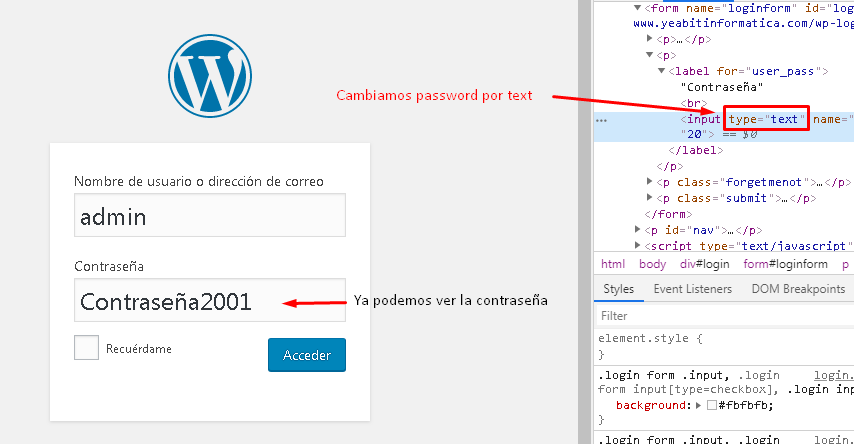Open the three-dot menu beside the input line
The width and height of the screenshot is (854, 444).
(602, 120)
